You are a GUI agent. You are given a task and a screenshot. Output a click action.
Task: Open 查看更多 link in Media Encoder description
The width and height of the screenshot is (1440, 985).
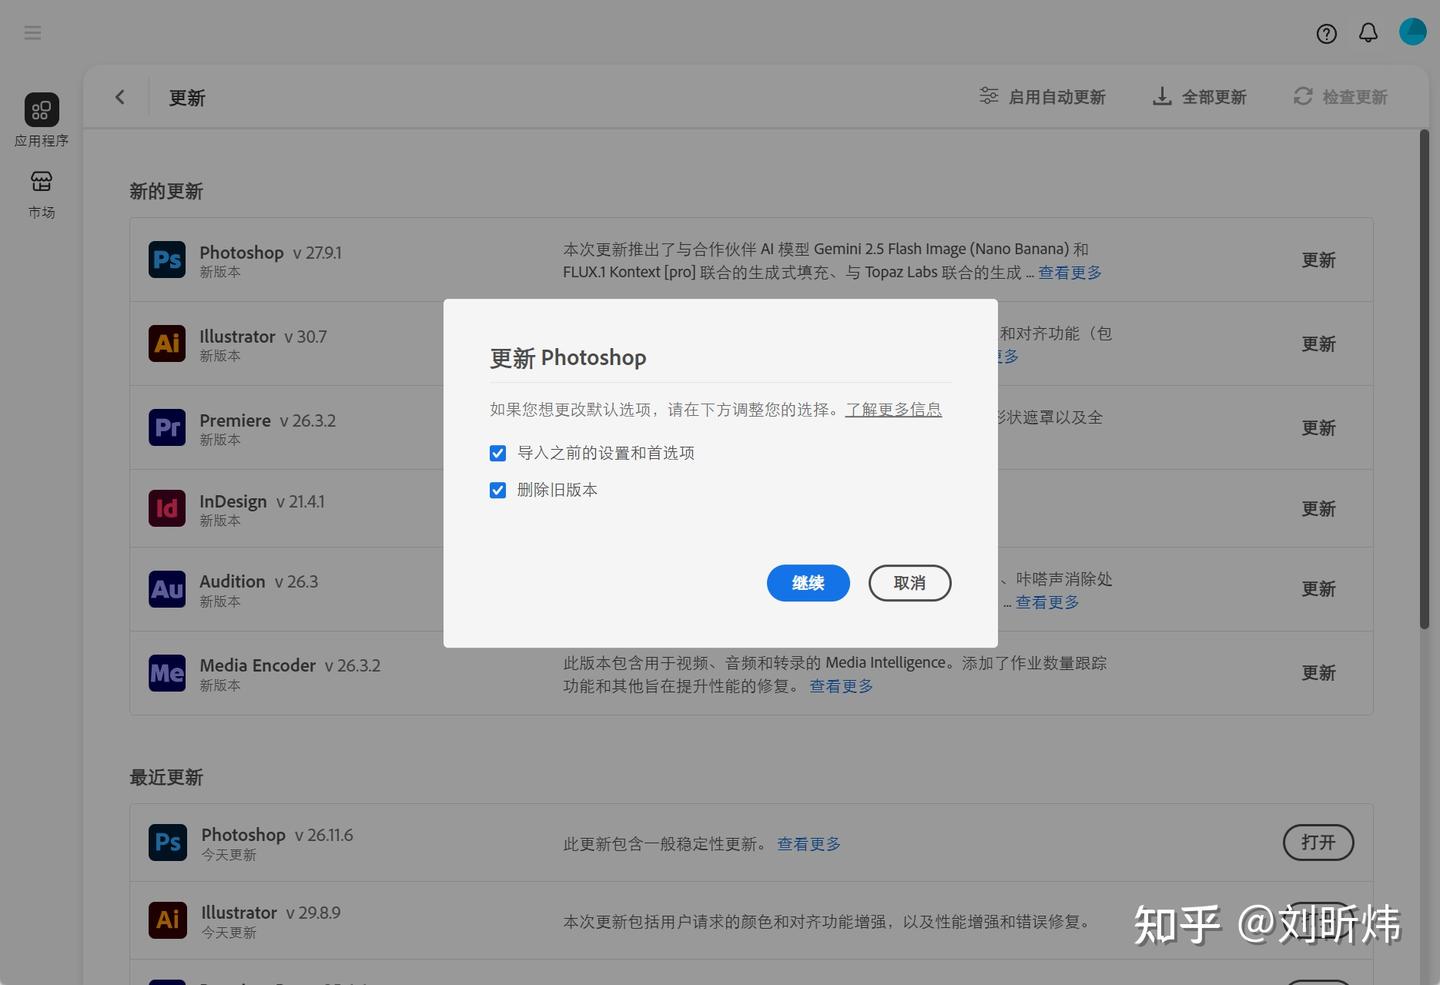click(x=841, y=687)
